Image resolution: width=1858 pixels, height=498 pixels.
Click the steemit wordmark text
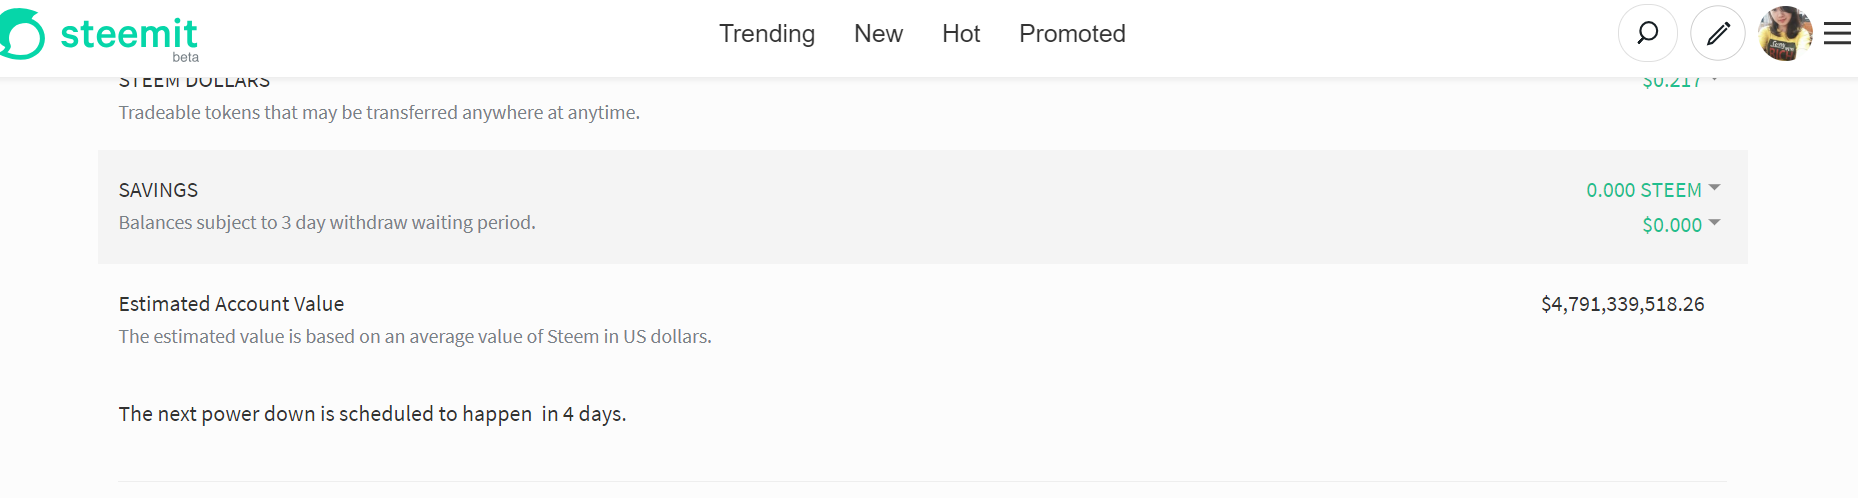(129, 34)
